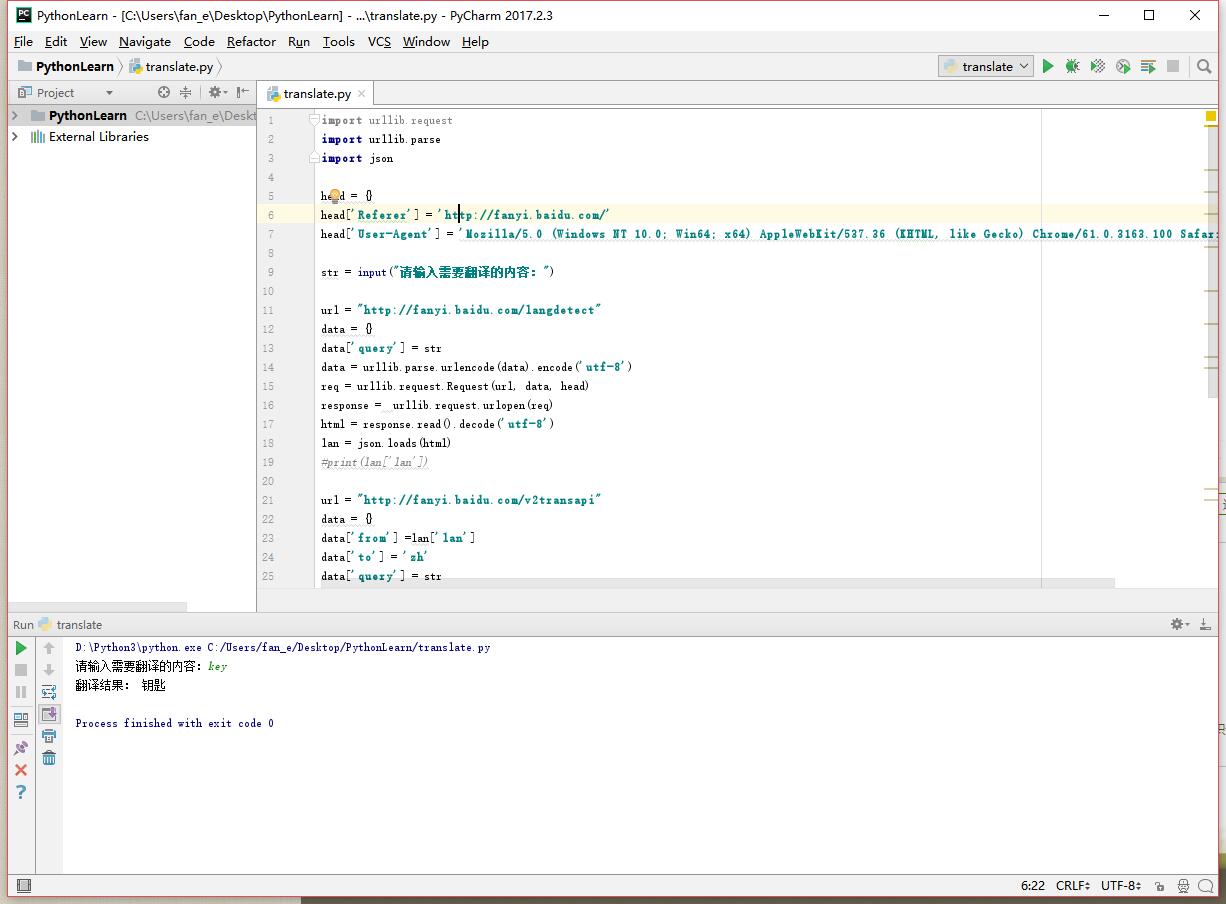The image size is (1226, 904).
Task: Toggle scroll to end of console
Action: [49, 714]
